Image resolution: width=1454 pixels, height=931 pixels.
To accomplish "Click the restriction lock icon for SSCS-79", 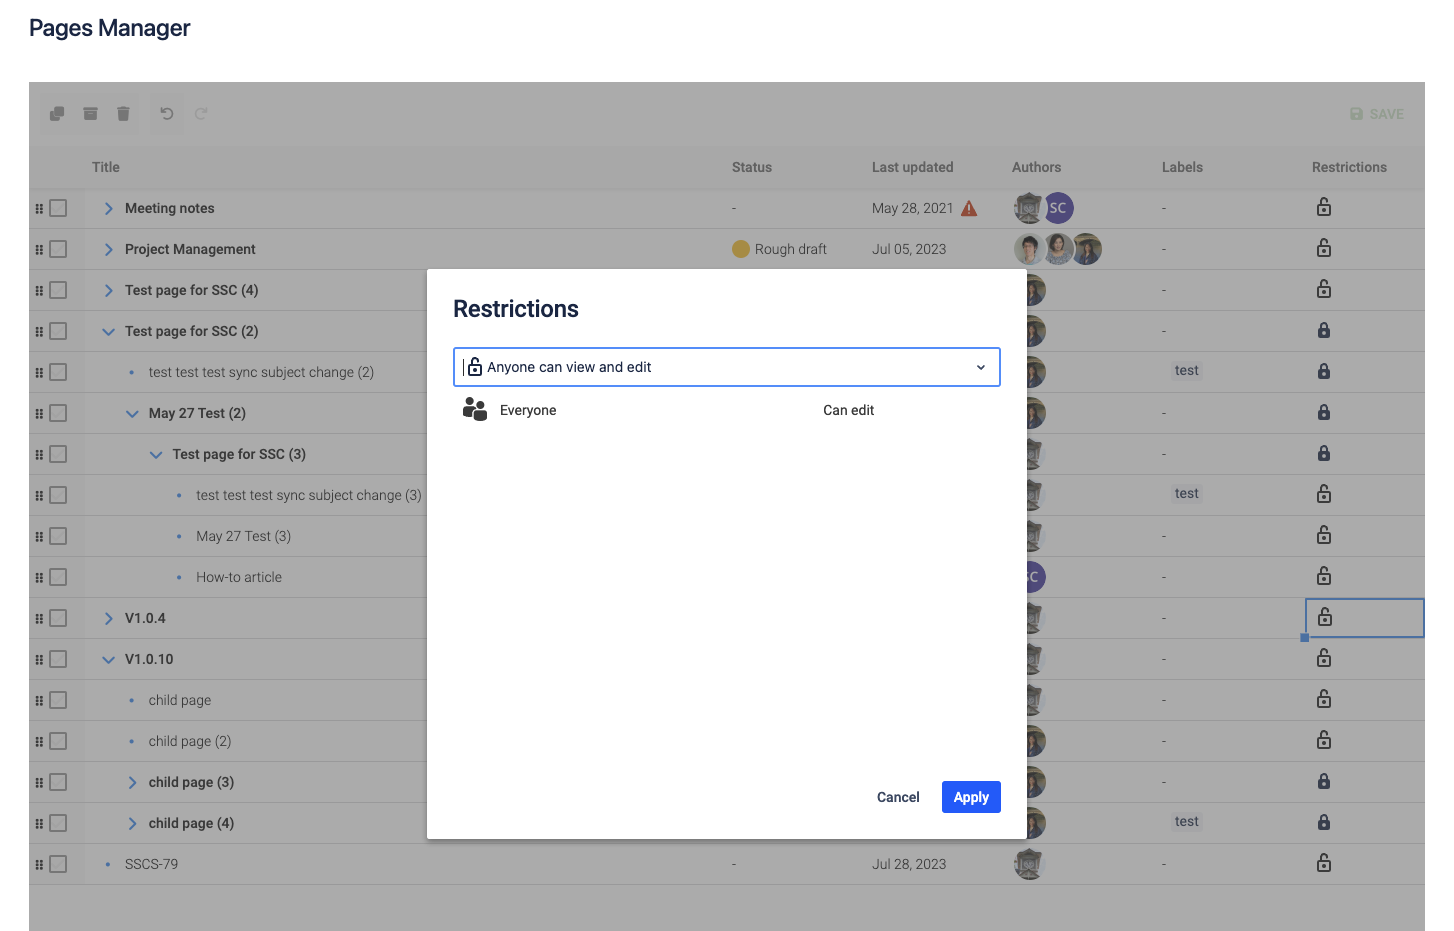I will coord(1323,863).
